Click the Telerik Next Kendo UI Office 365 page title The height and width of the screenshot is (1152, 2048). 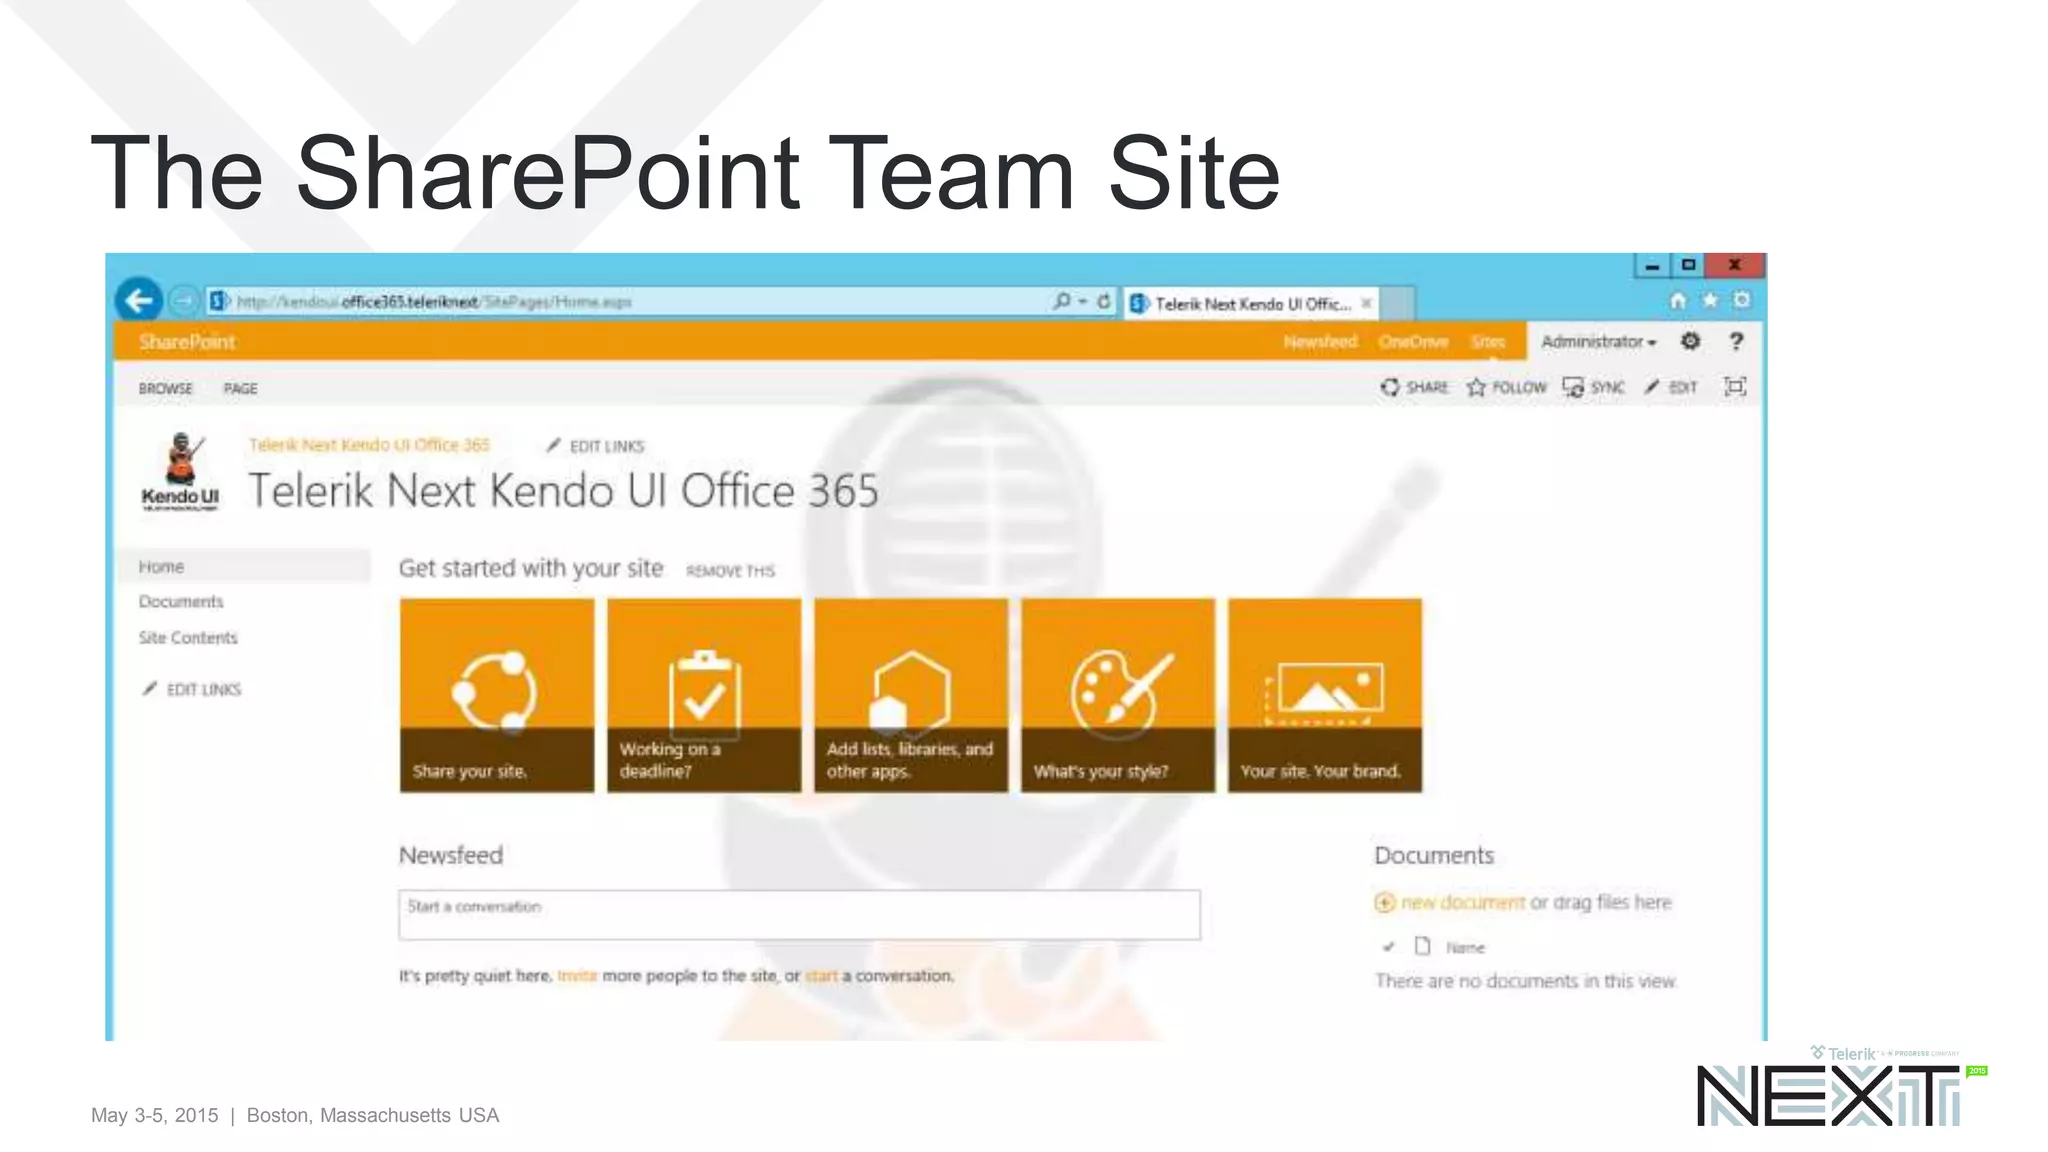(x=563, y=491)
